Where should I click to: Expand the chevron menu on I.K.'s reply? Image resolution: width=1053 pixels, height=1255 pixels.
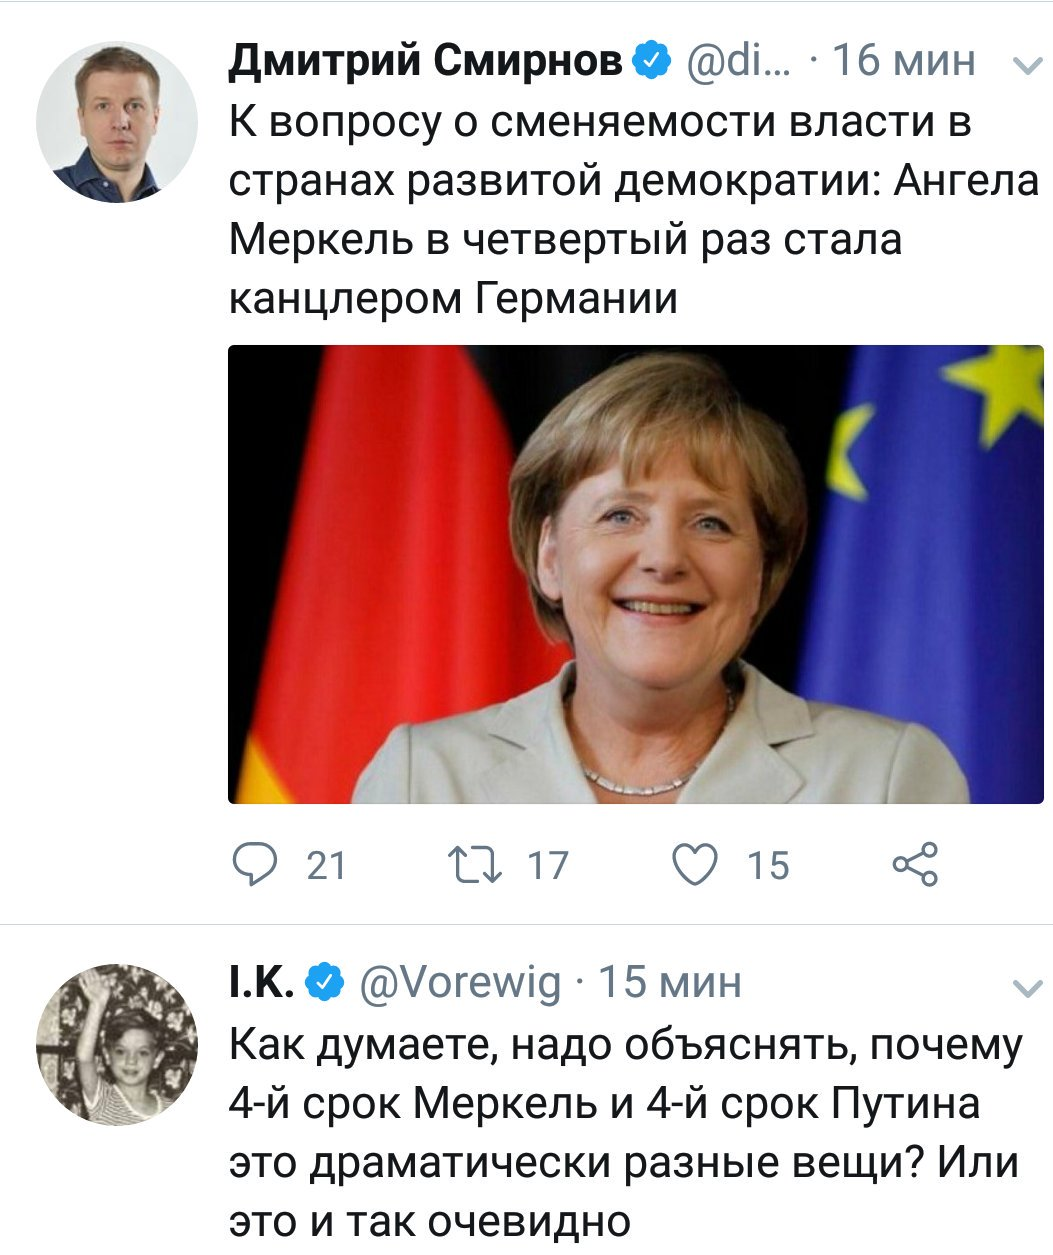coord(1027,989)
